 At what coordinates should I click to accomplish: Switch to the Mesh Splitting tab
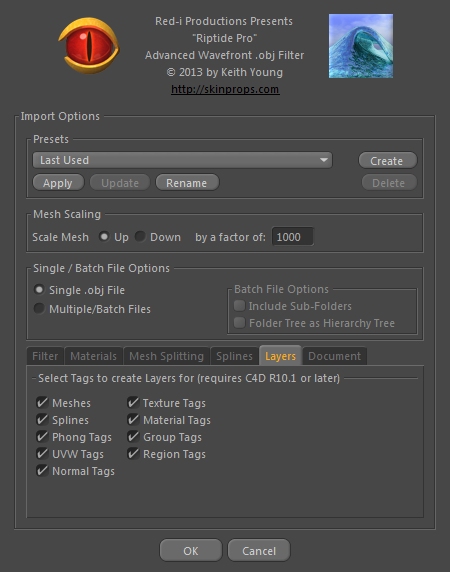coord(166,356)
